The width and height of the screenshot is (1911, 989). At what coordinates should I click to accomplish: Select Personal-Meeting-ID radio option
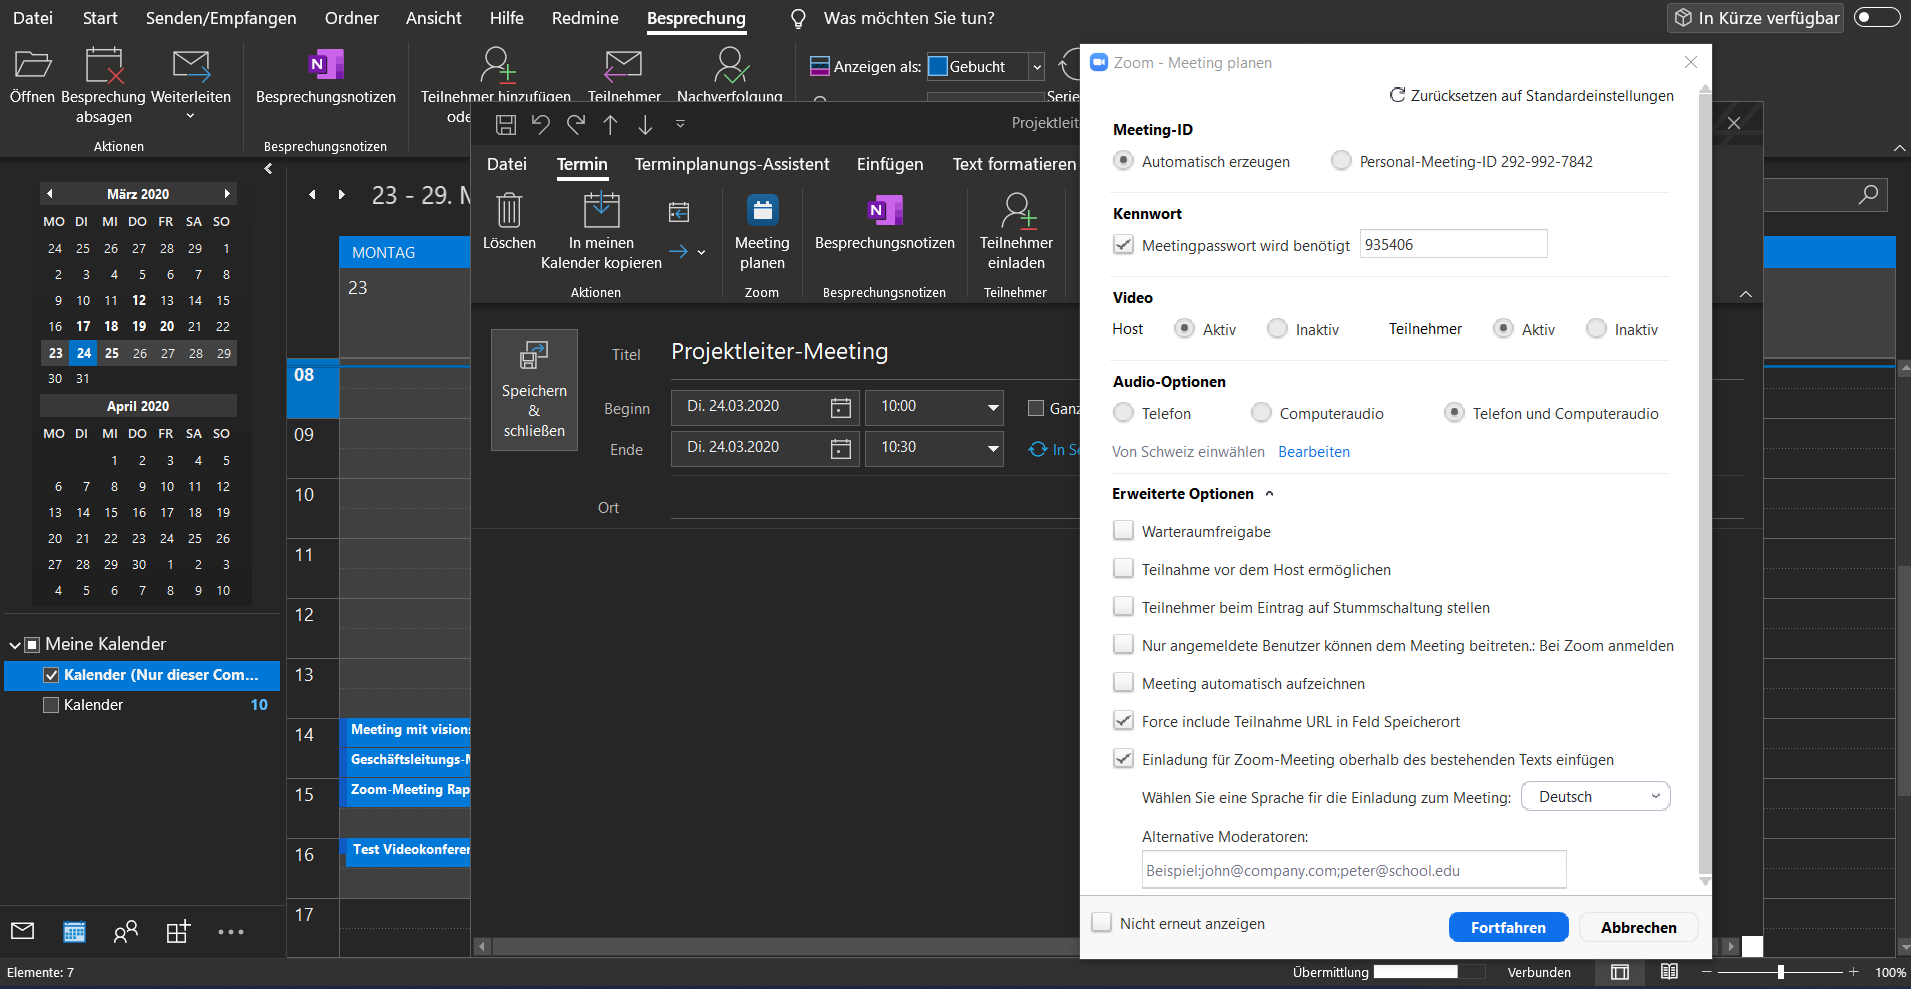1341,161
